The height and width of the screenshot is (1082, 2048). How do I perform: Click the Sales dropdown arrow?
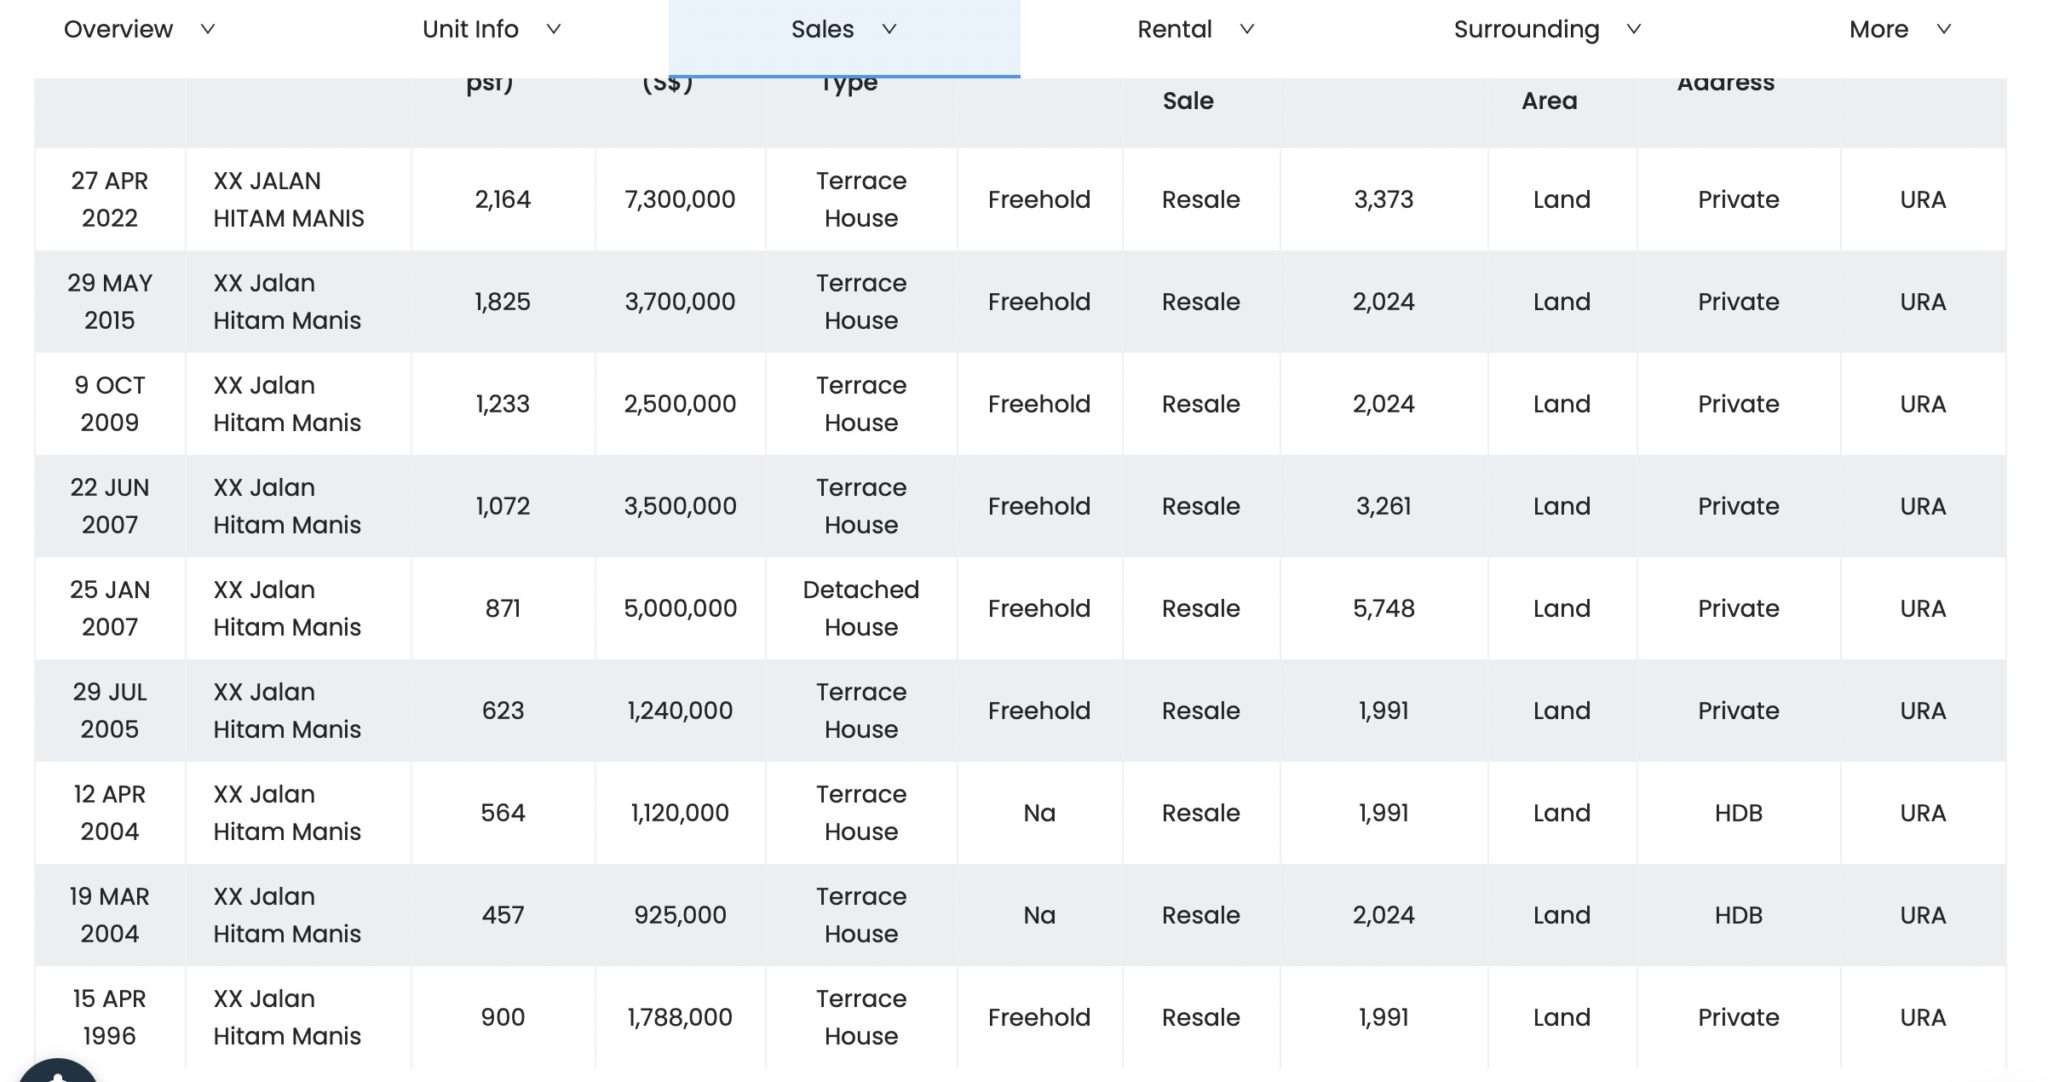889,29
